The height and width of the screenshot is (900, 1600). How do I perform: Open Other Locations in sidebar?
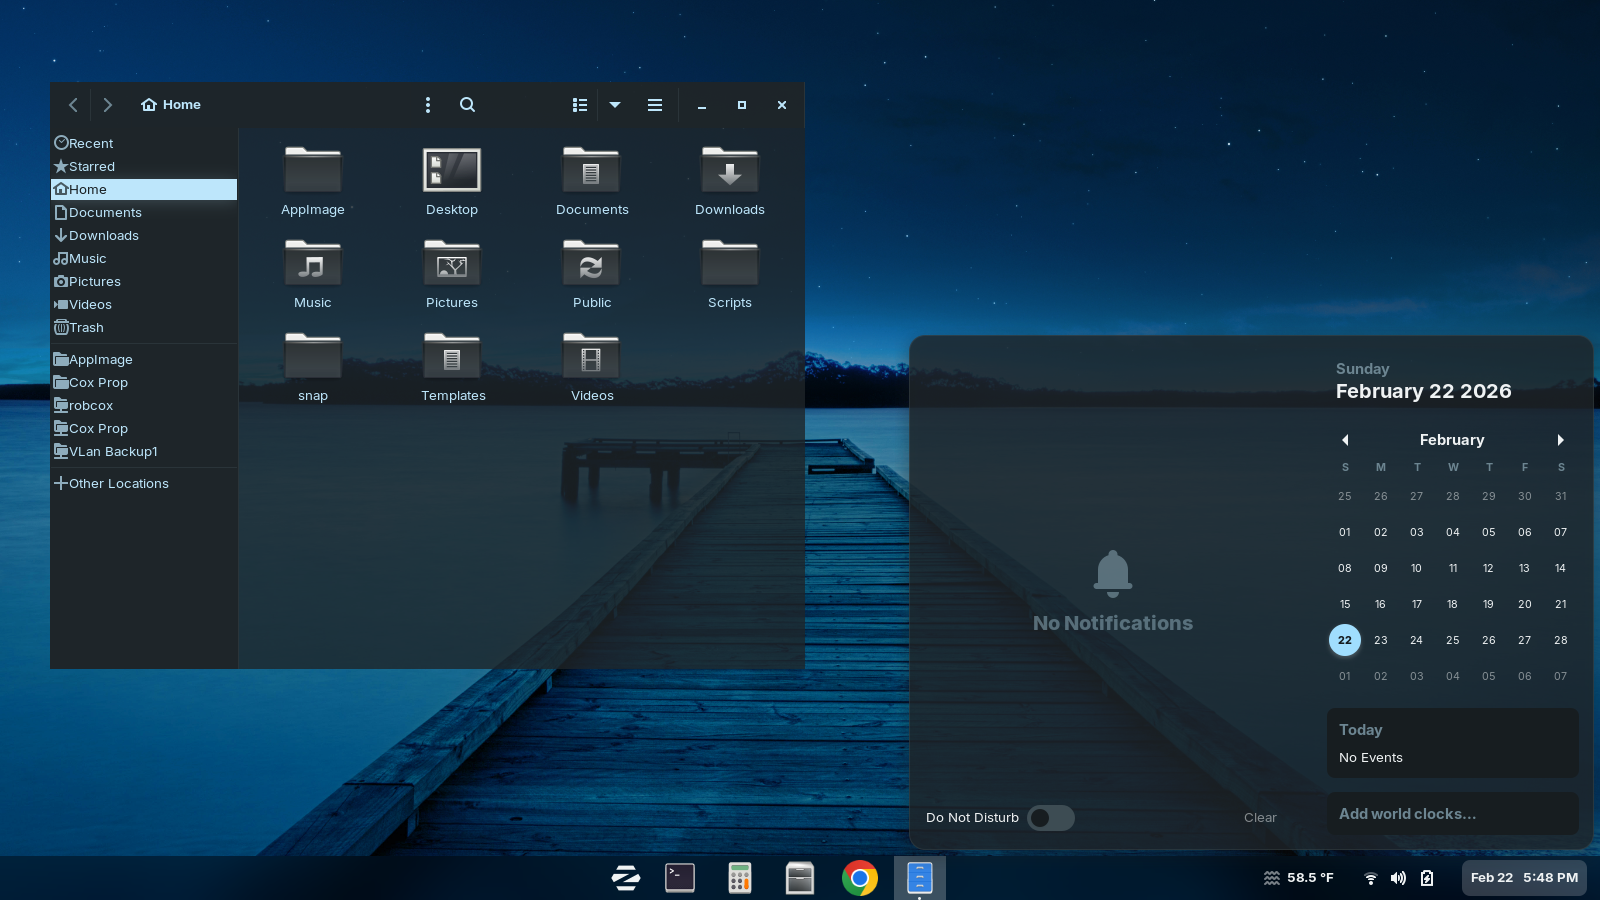(x=144, y=483)
